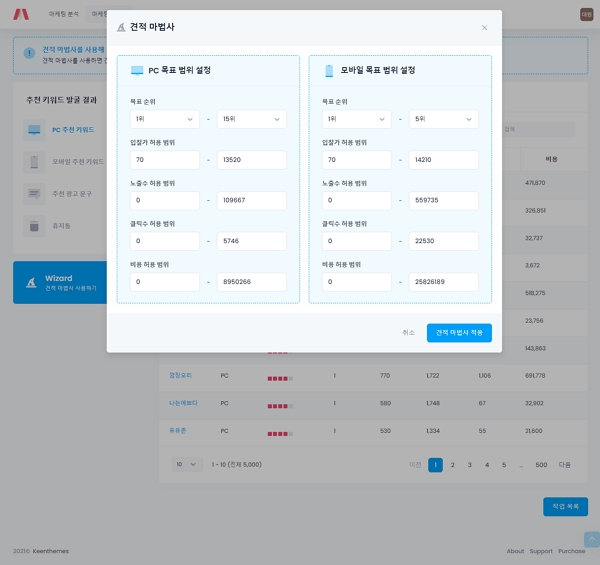Close the 견적 마법사 dialog
This screenshot has width=600, height=565.
[485, 28]
